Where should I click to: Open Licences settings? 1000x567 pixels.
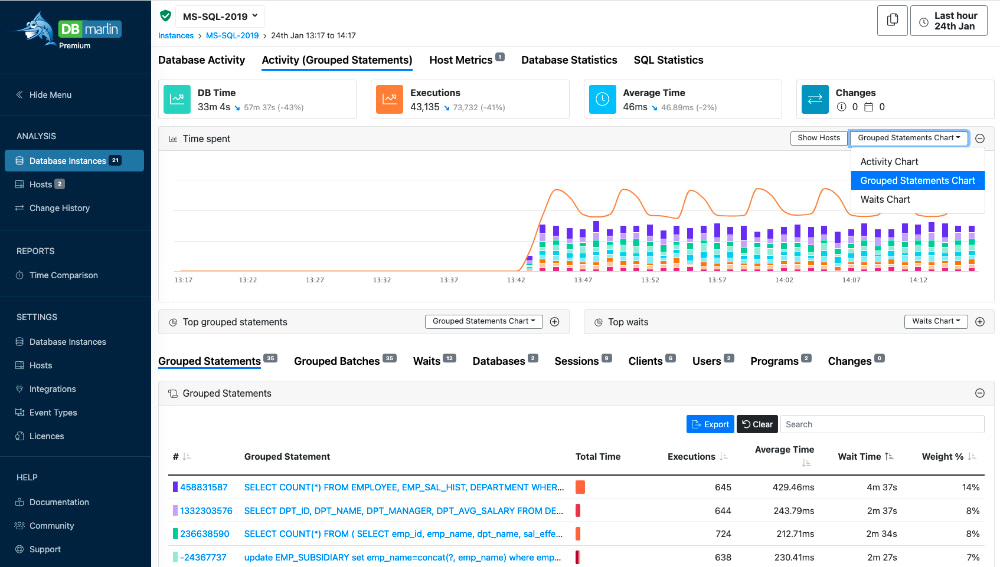click(x=40, y=436)
